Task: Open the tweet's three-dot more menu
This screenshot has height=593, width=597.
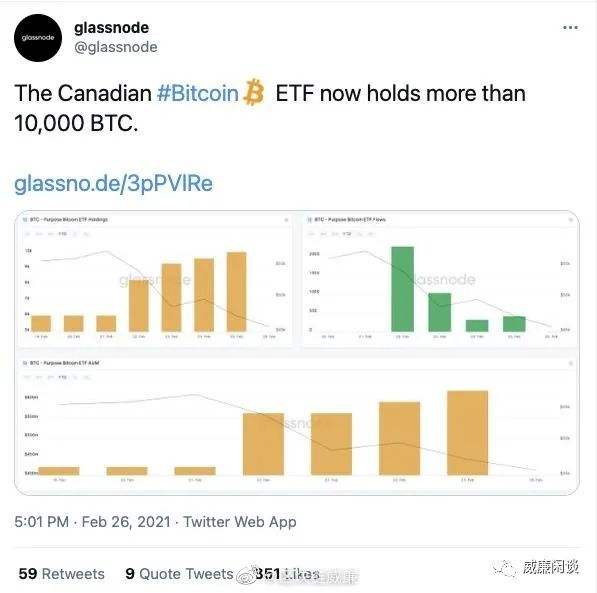Action: tap(570, 27)
